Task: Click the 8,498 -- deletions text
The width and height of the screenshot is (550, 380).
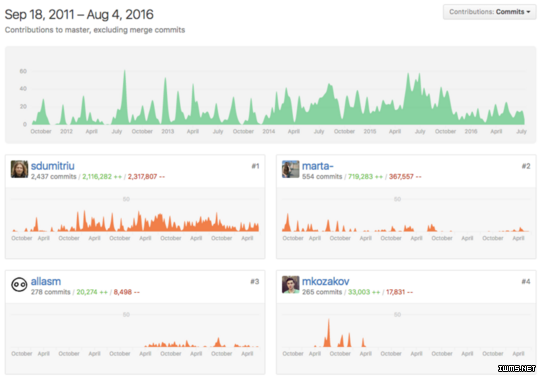Action: coord(126,292)
